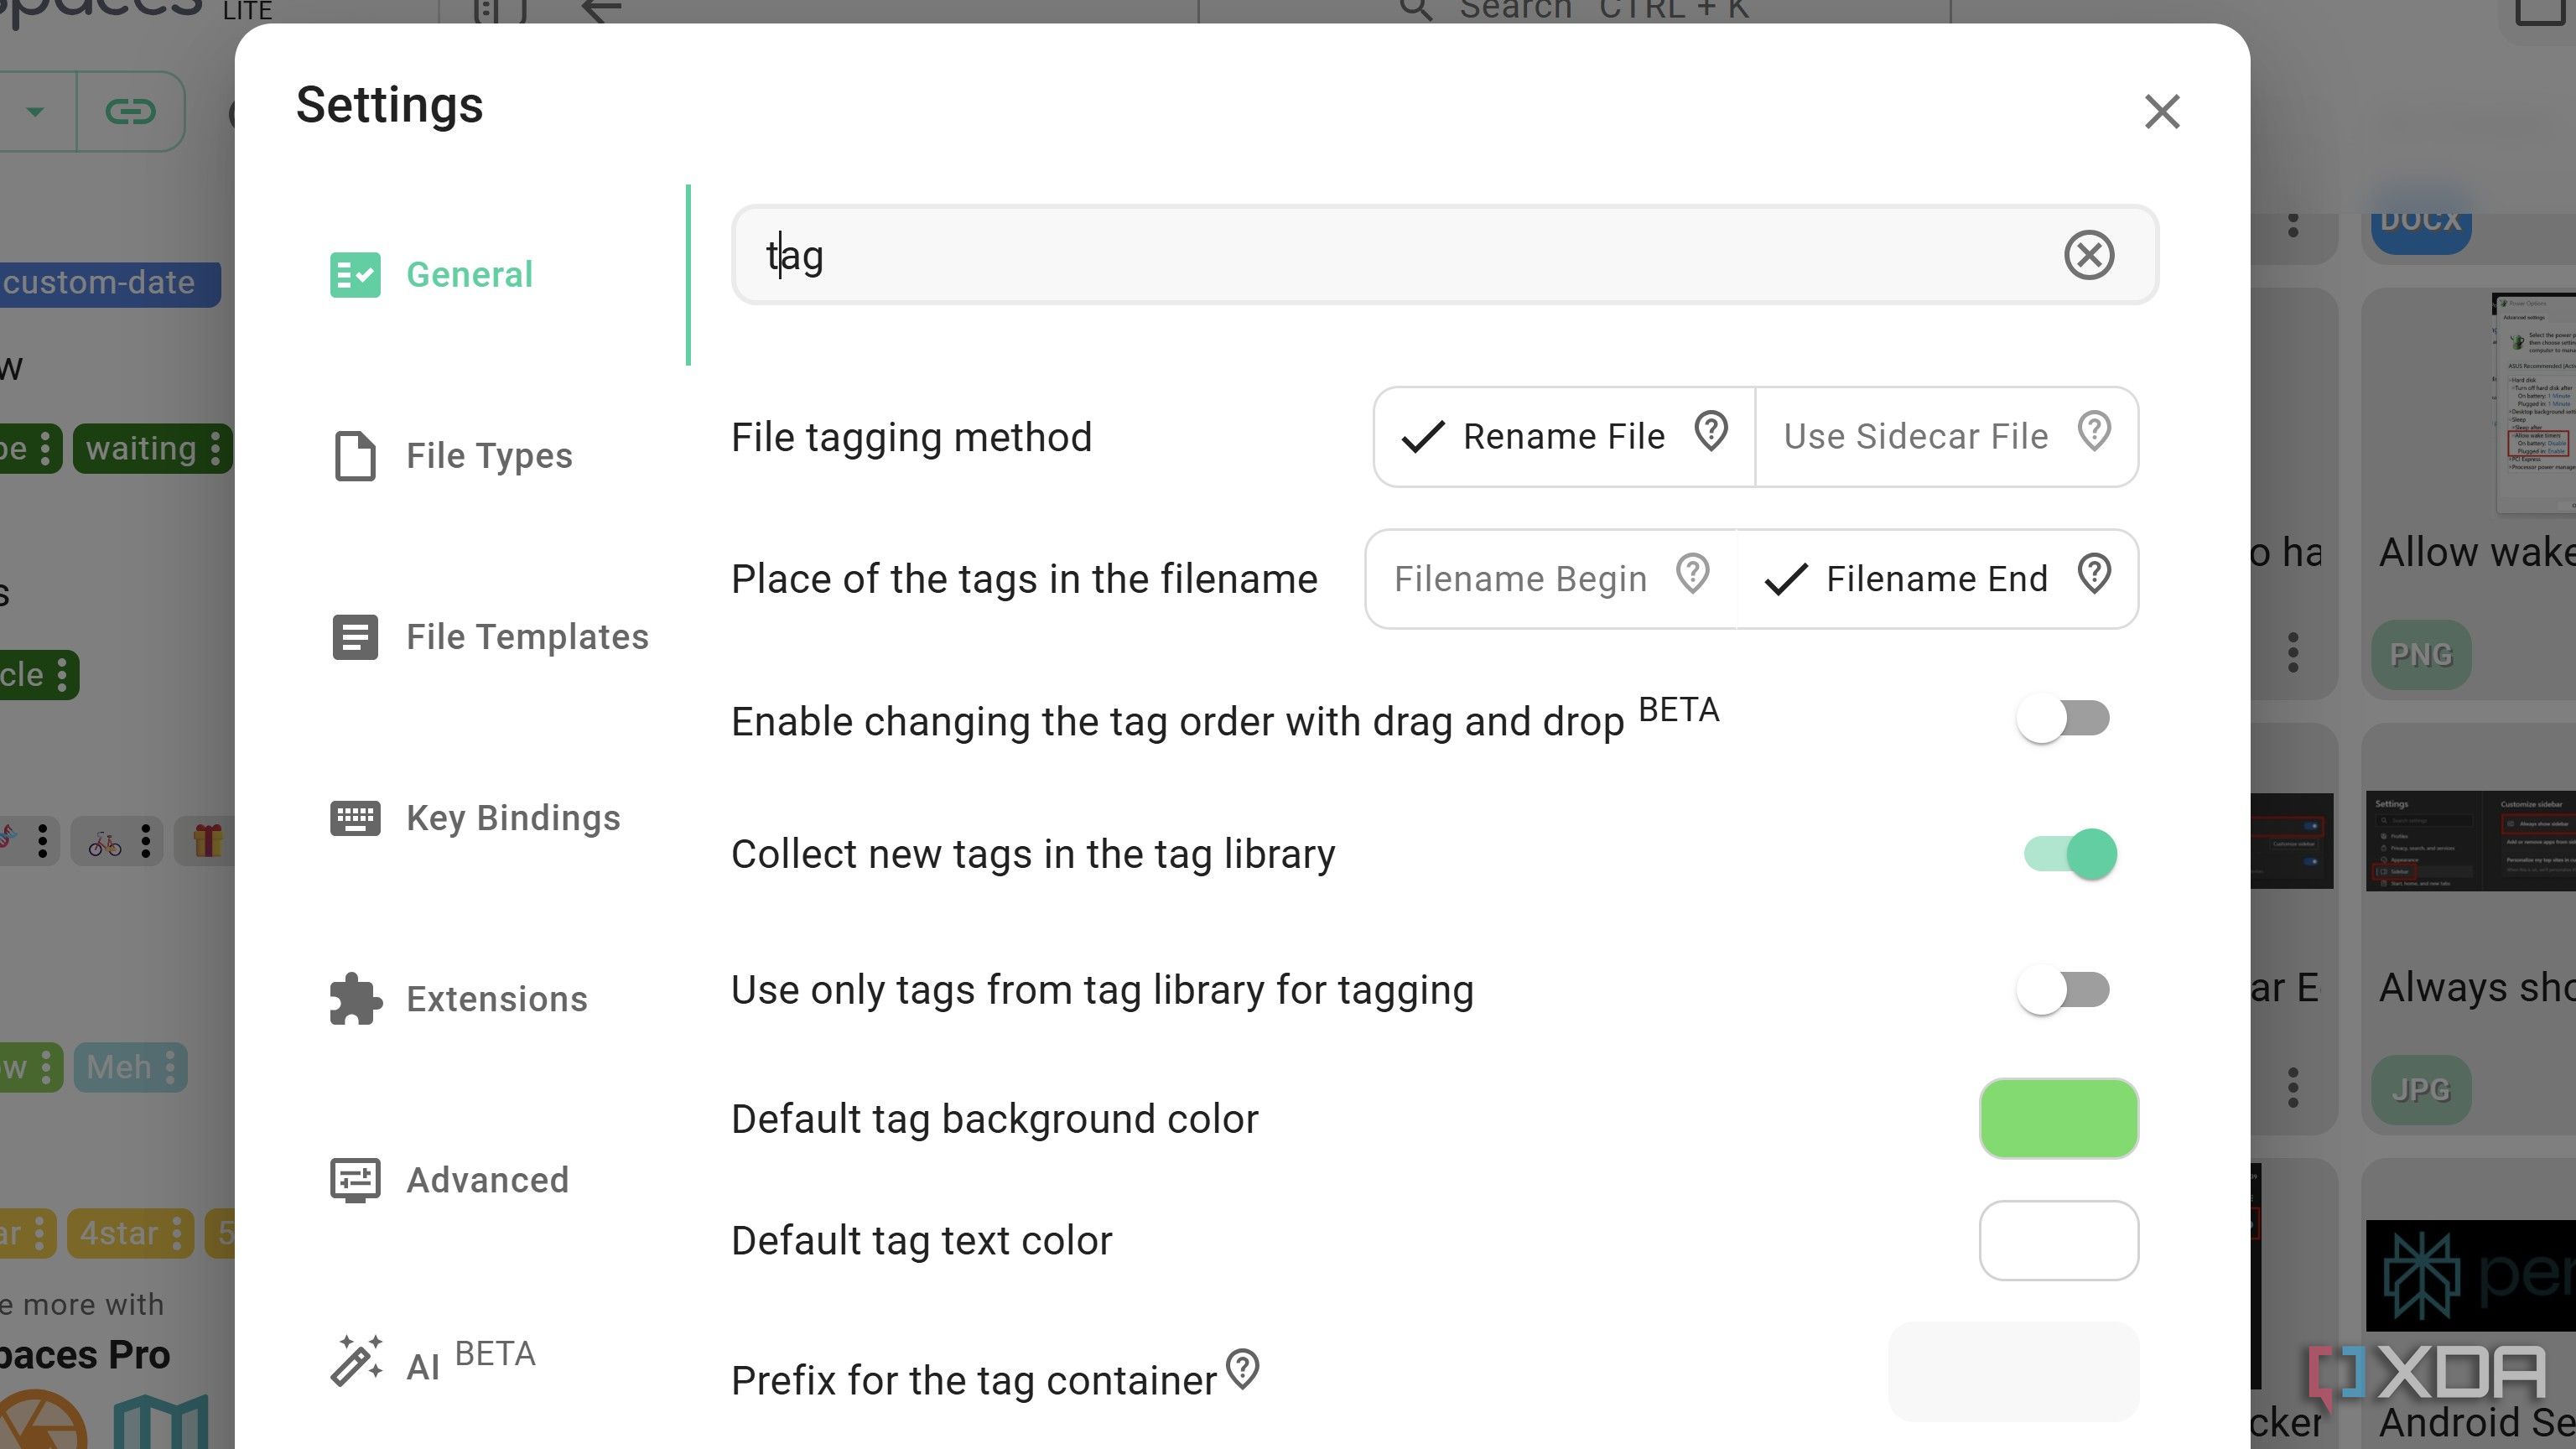The height and width of the screenshot is (1449, 2576).
Task: Click the File Types page icon
Action: pyautogui.click(x=355, y=456)
